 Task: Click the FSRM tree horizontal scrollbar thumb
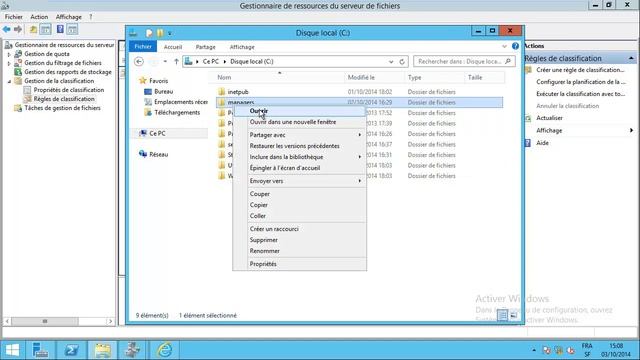(44, 322)
